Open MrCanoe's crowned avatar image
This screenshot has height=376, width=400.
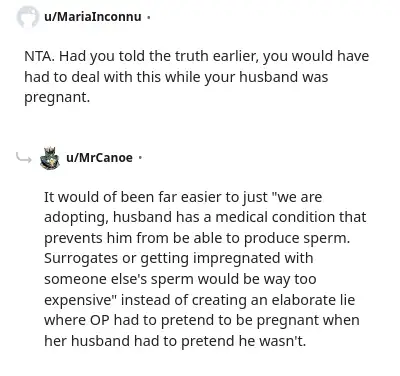[50, 158]
